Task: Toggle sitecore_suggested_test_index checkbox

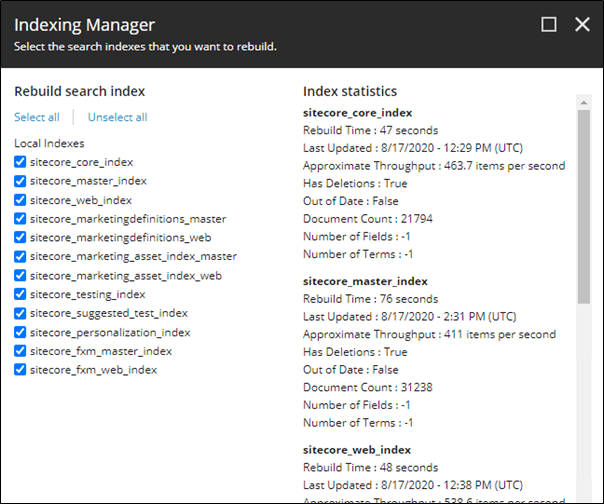Action: point(20,313)
